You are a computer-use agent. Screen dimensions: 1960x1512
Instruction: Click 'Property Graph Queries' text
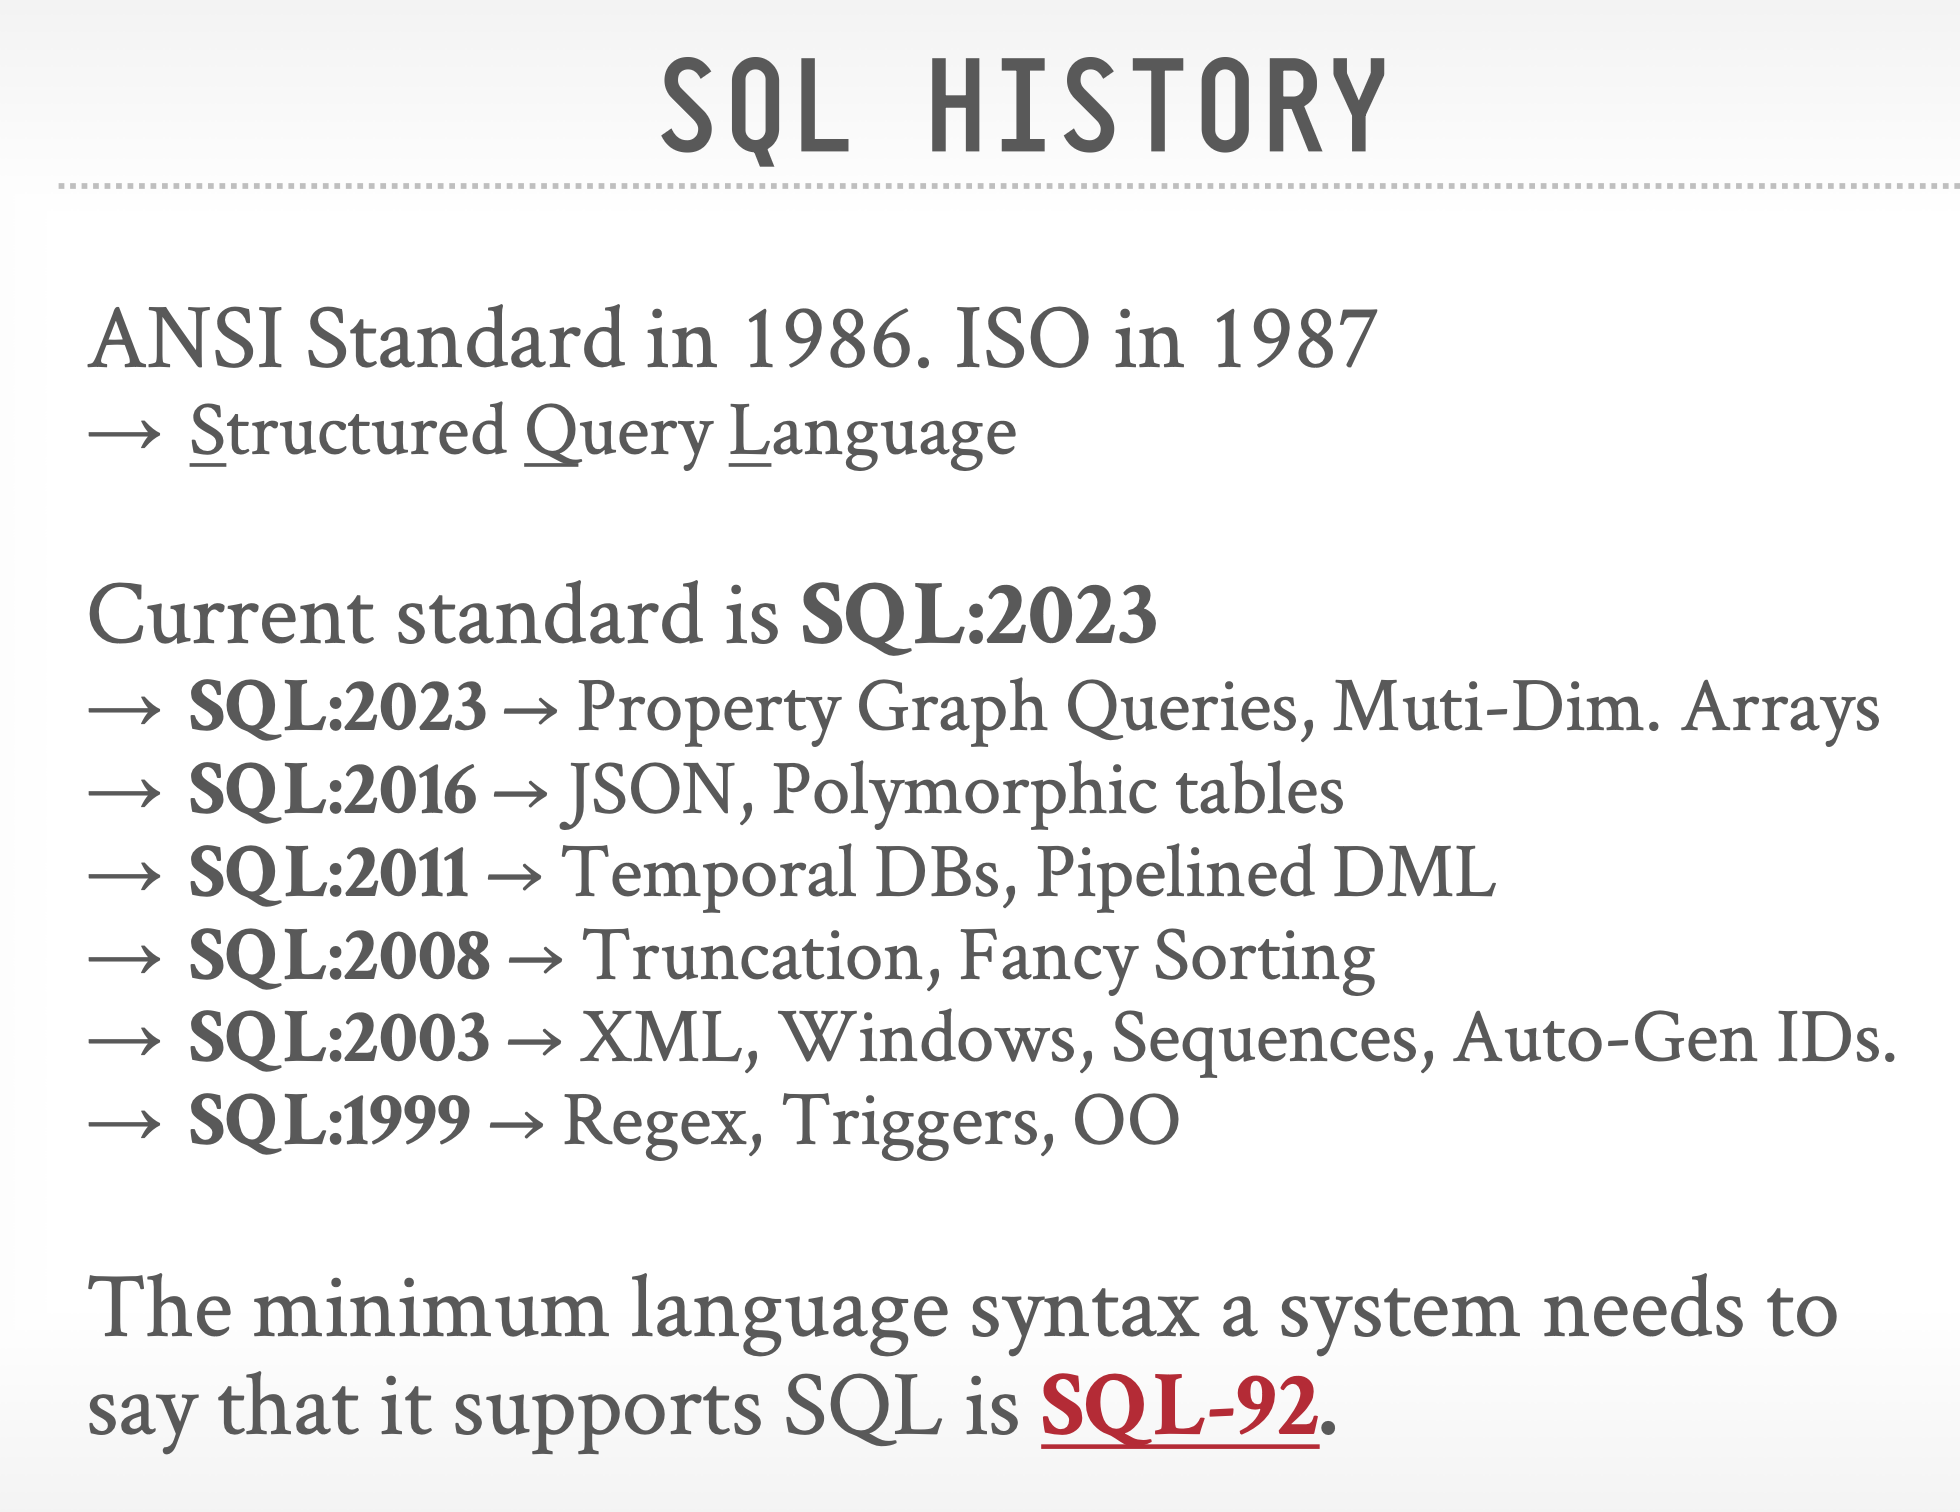945,707
